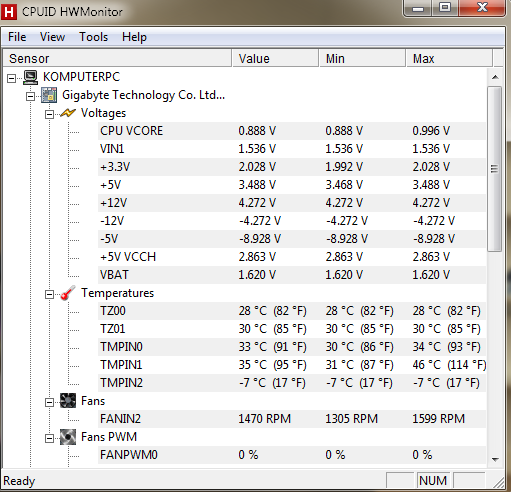This screenshot has height=492, width=511.
Task: Click the Gigabyte motherboard icon
Action: click(x=49, y=95)
